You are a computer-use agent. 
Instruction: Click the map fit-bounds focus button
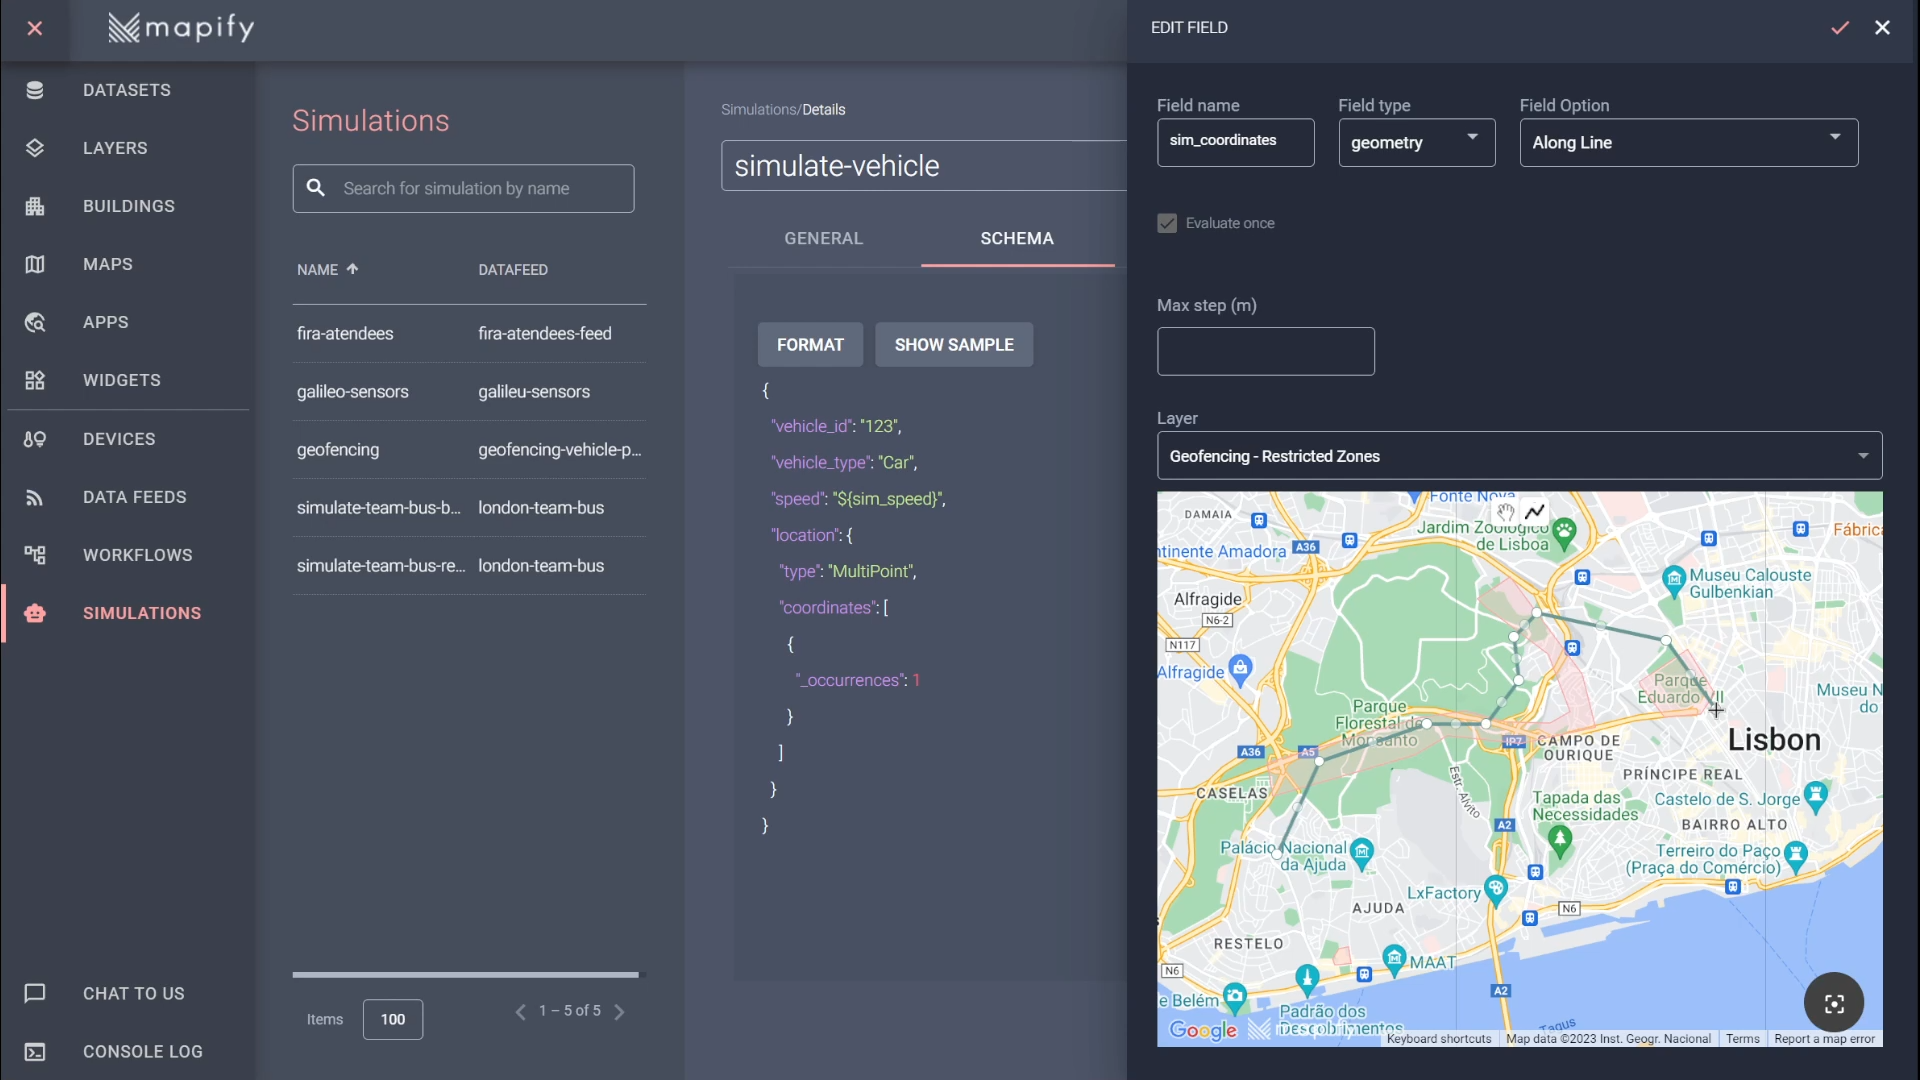tap(1833, 1003)
